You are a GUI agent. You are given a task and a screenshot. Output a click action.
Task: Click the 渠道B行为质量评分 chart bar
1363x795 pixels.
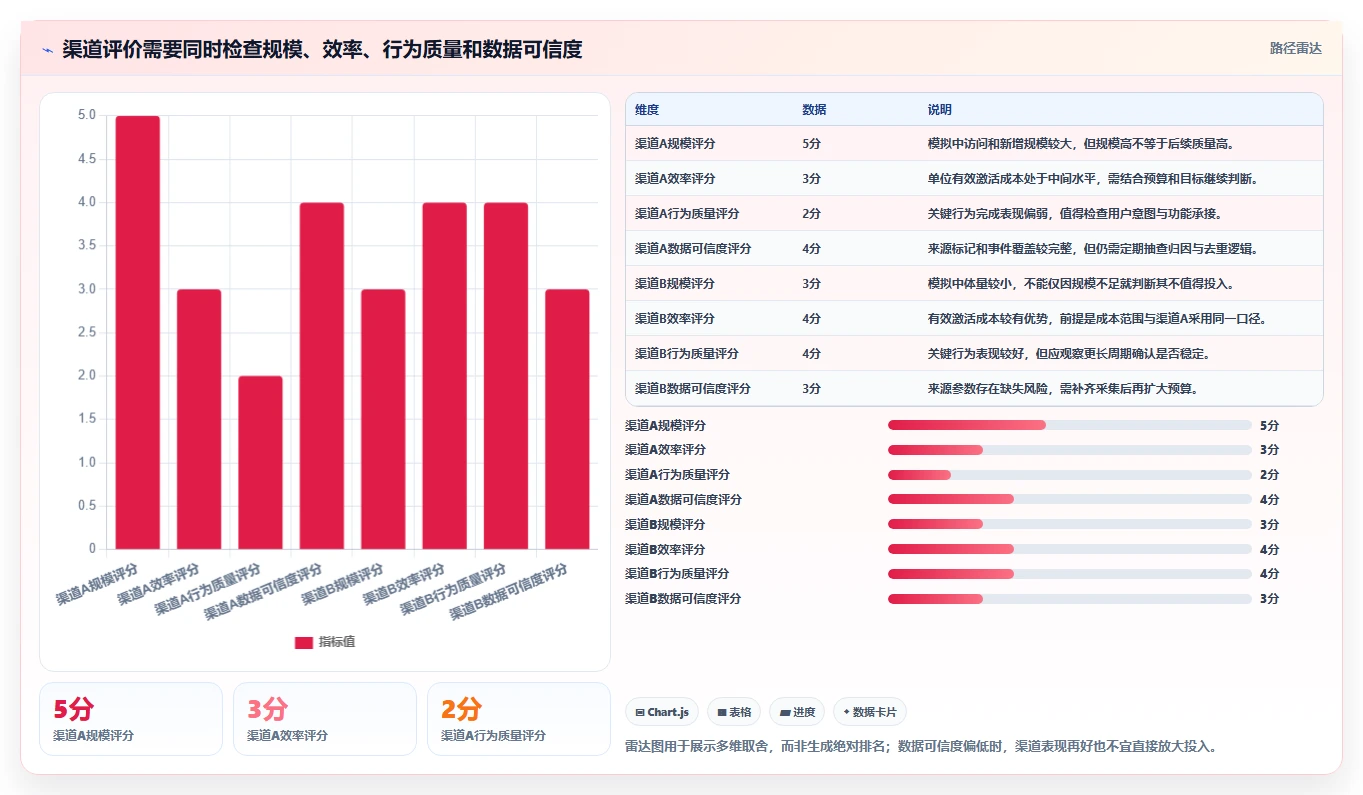[x=506, y=376]
